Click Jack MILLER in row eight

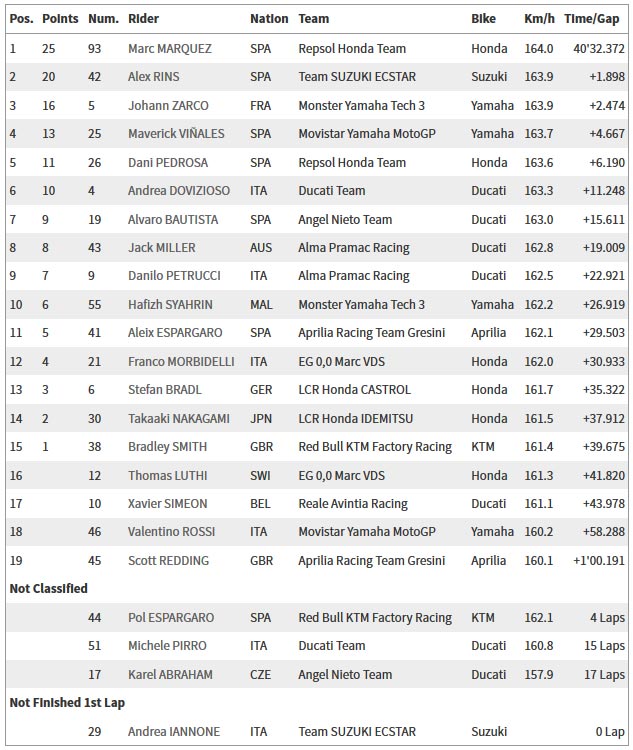[x=162, y=247]
